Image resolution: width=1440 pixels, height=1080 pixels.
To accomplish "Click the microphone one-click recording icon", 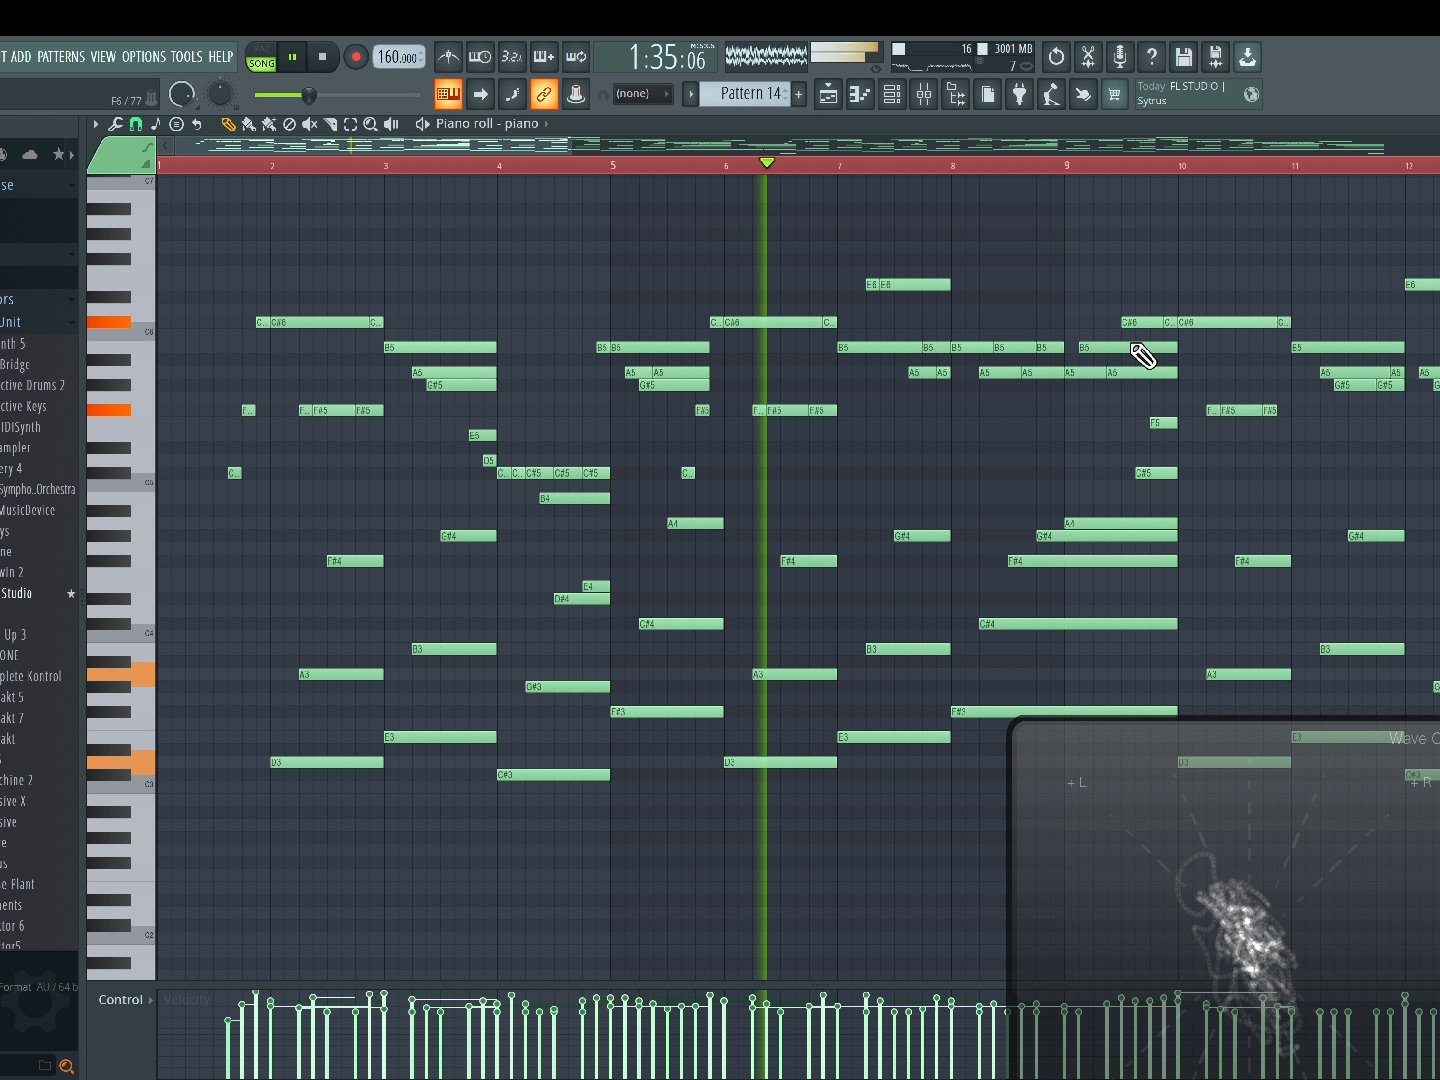I will tap(1120, 57).
